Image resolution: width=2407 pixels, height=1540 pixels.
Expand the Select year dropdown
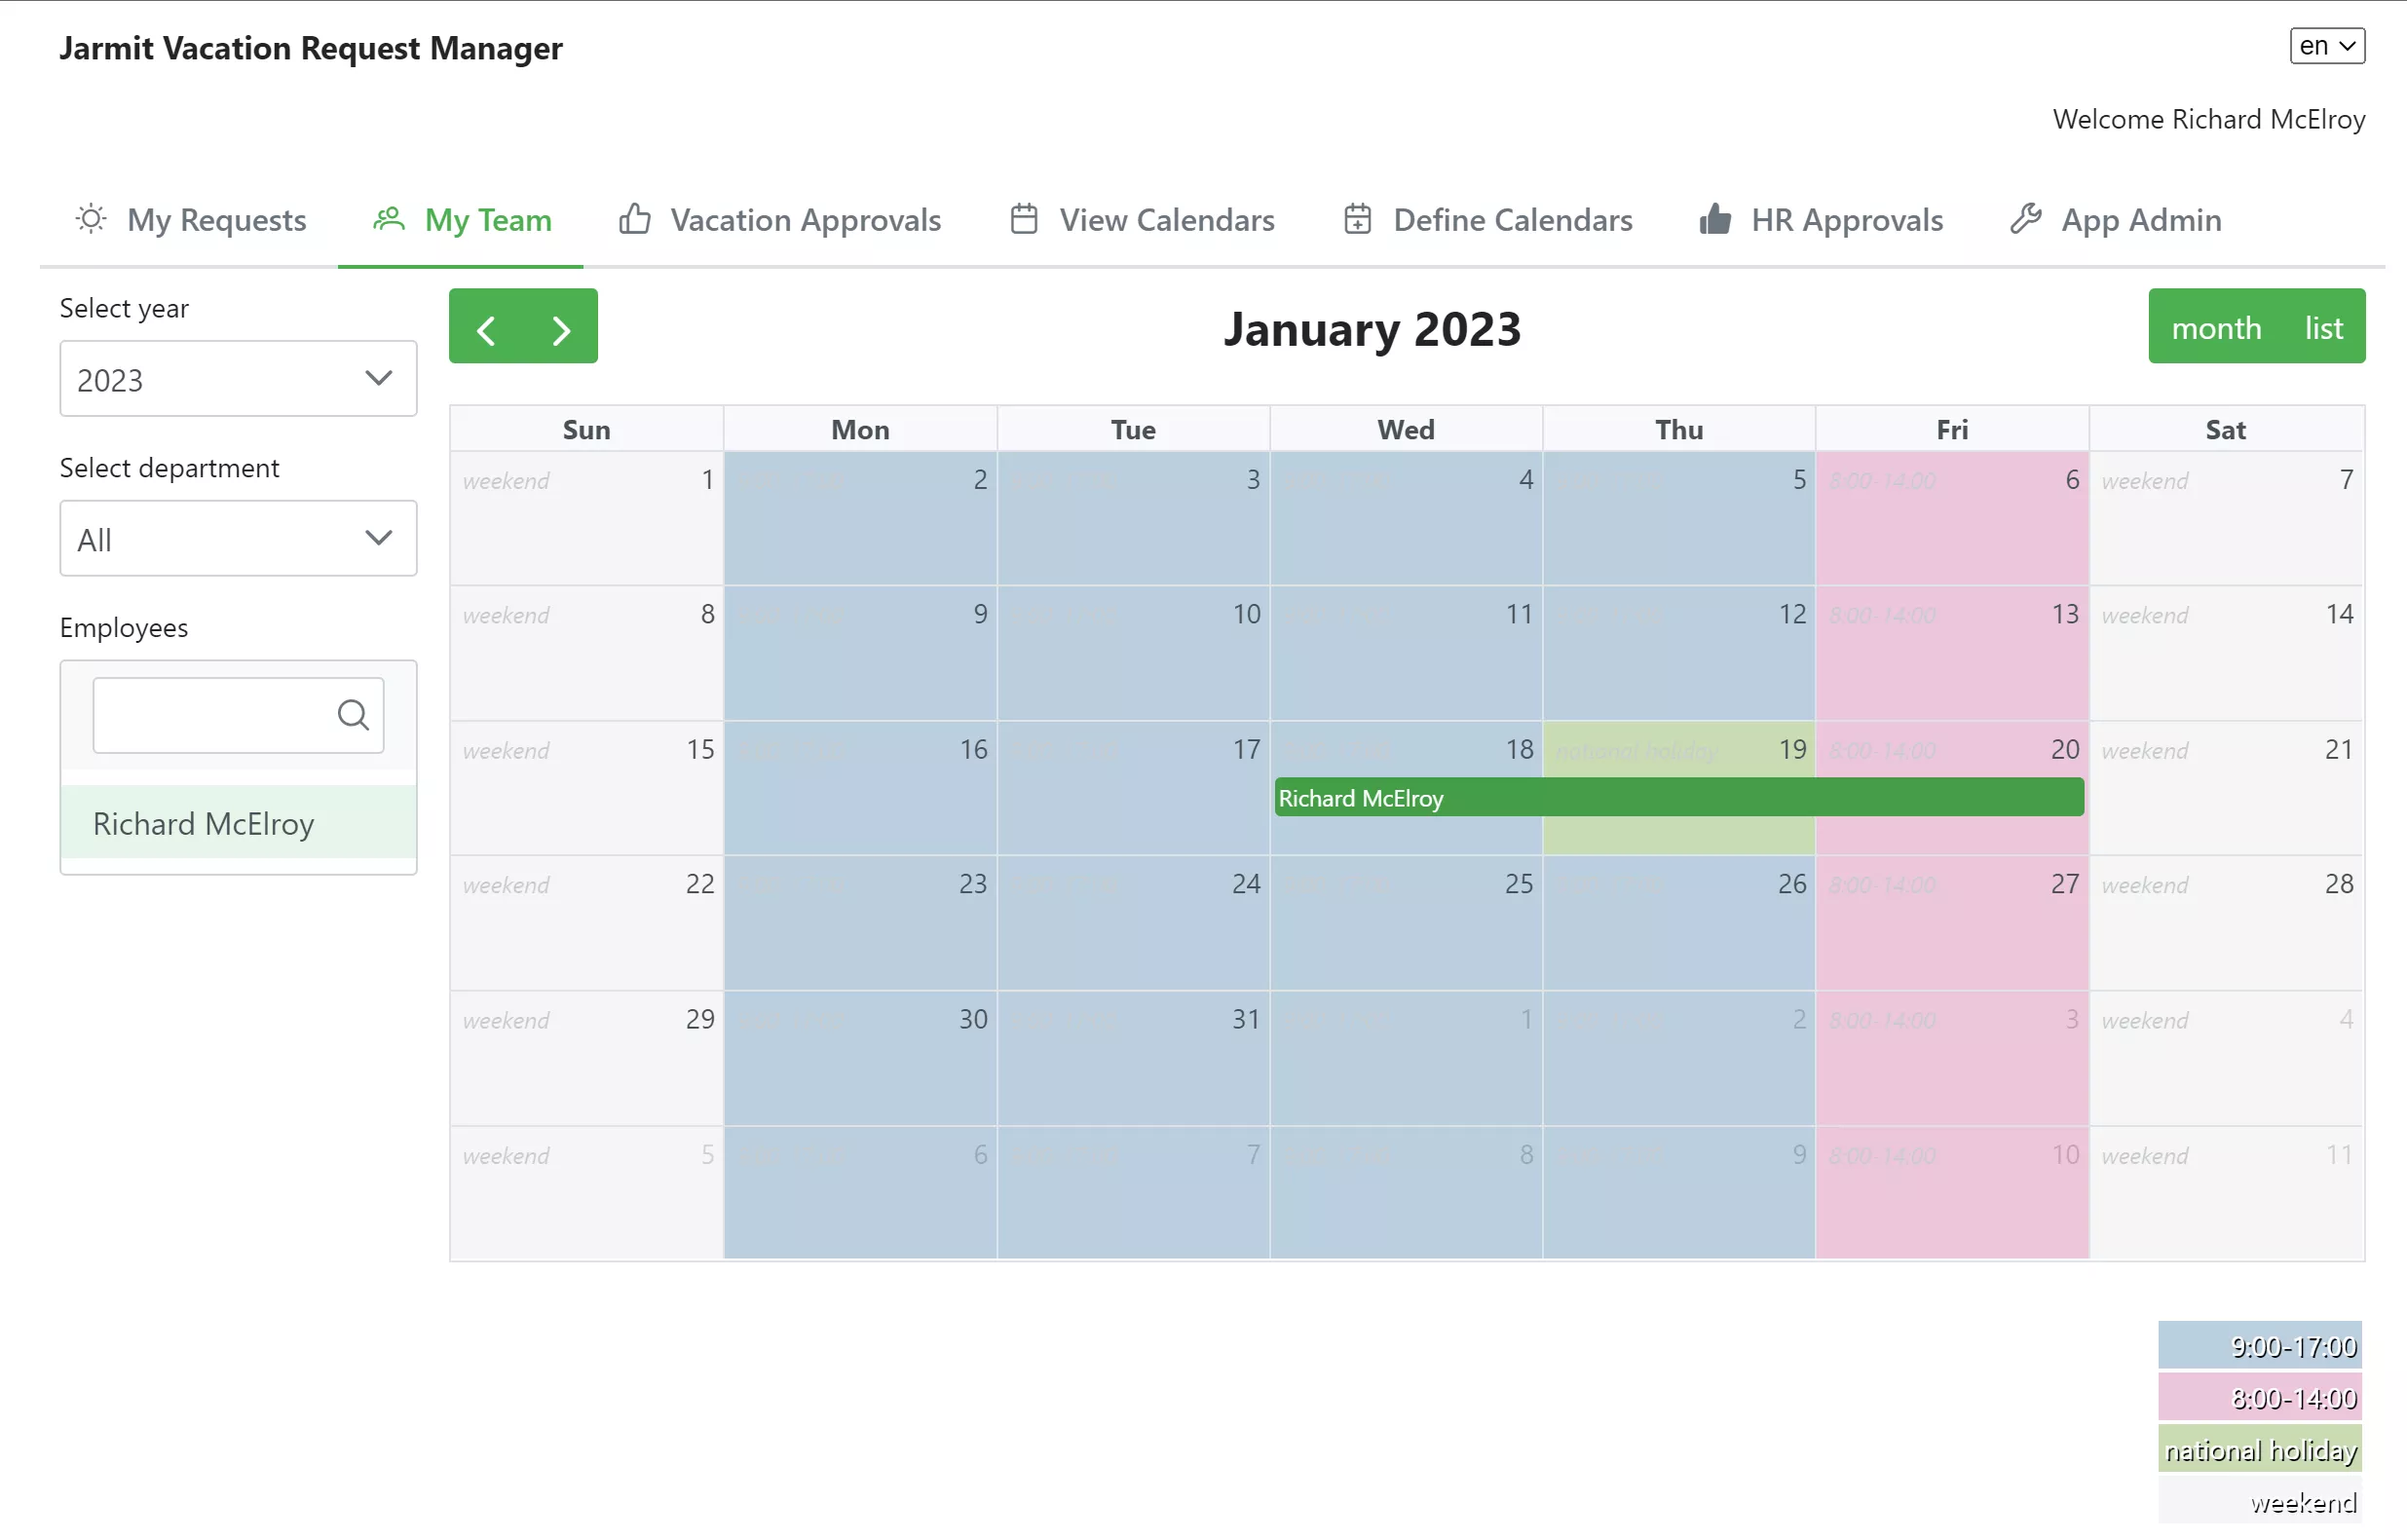point(237,379)
